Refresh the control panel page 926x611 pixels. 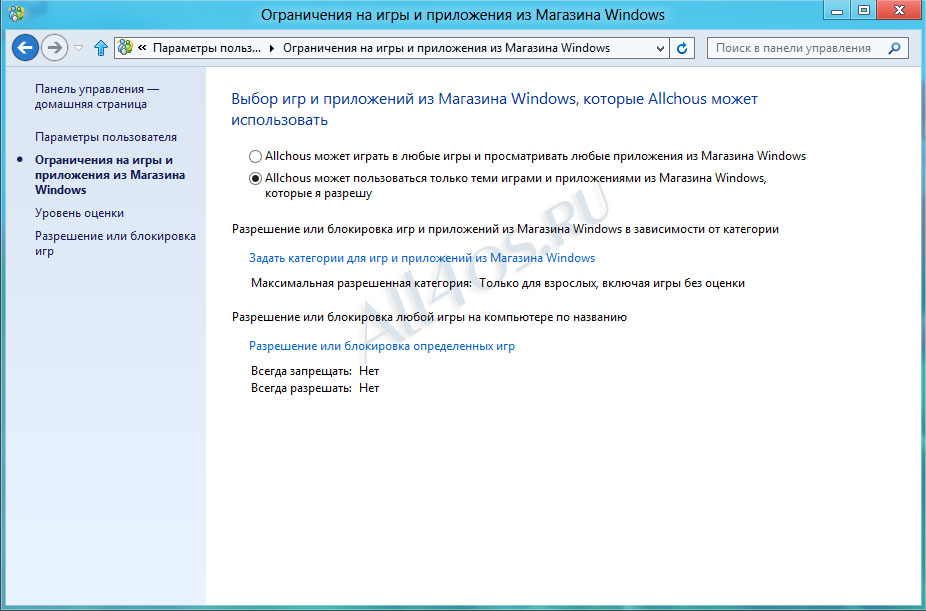pos(682,48)
